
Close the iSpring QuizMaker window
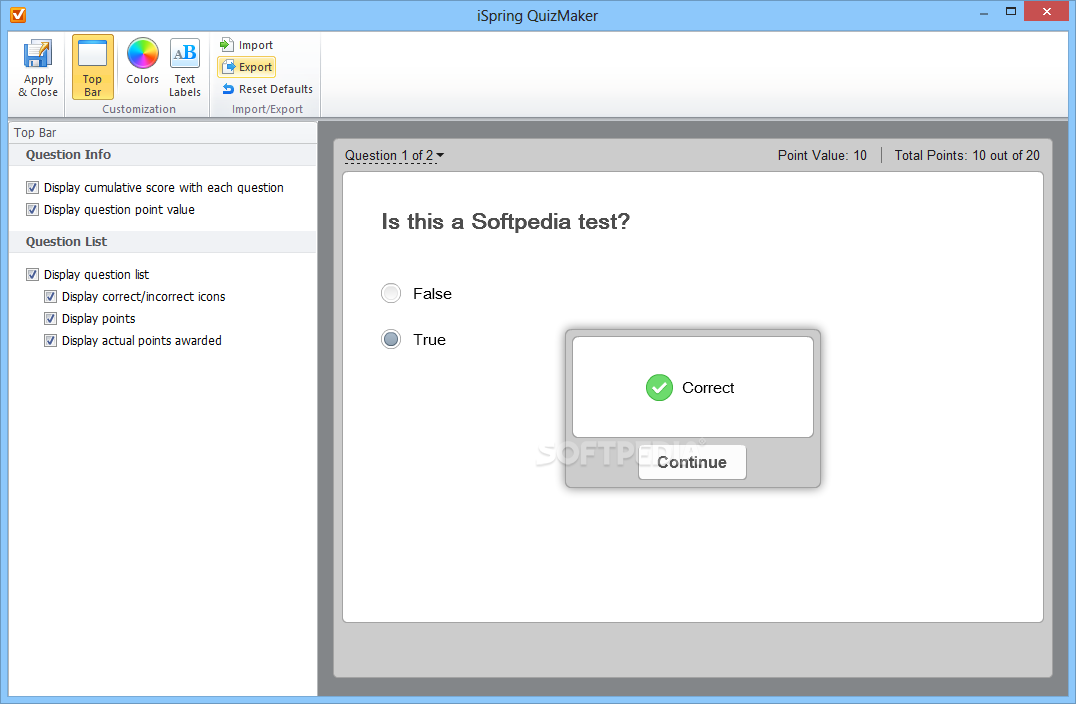1046,12
